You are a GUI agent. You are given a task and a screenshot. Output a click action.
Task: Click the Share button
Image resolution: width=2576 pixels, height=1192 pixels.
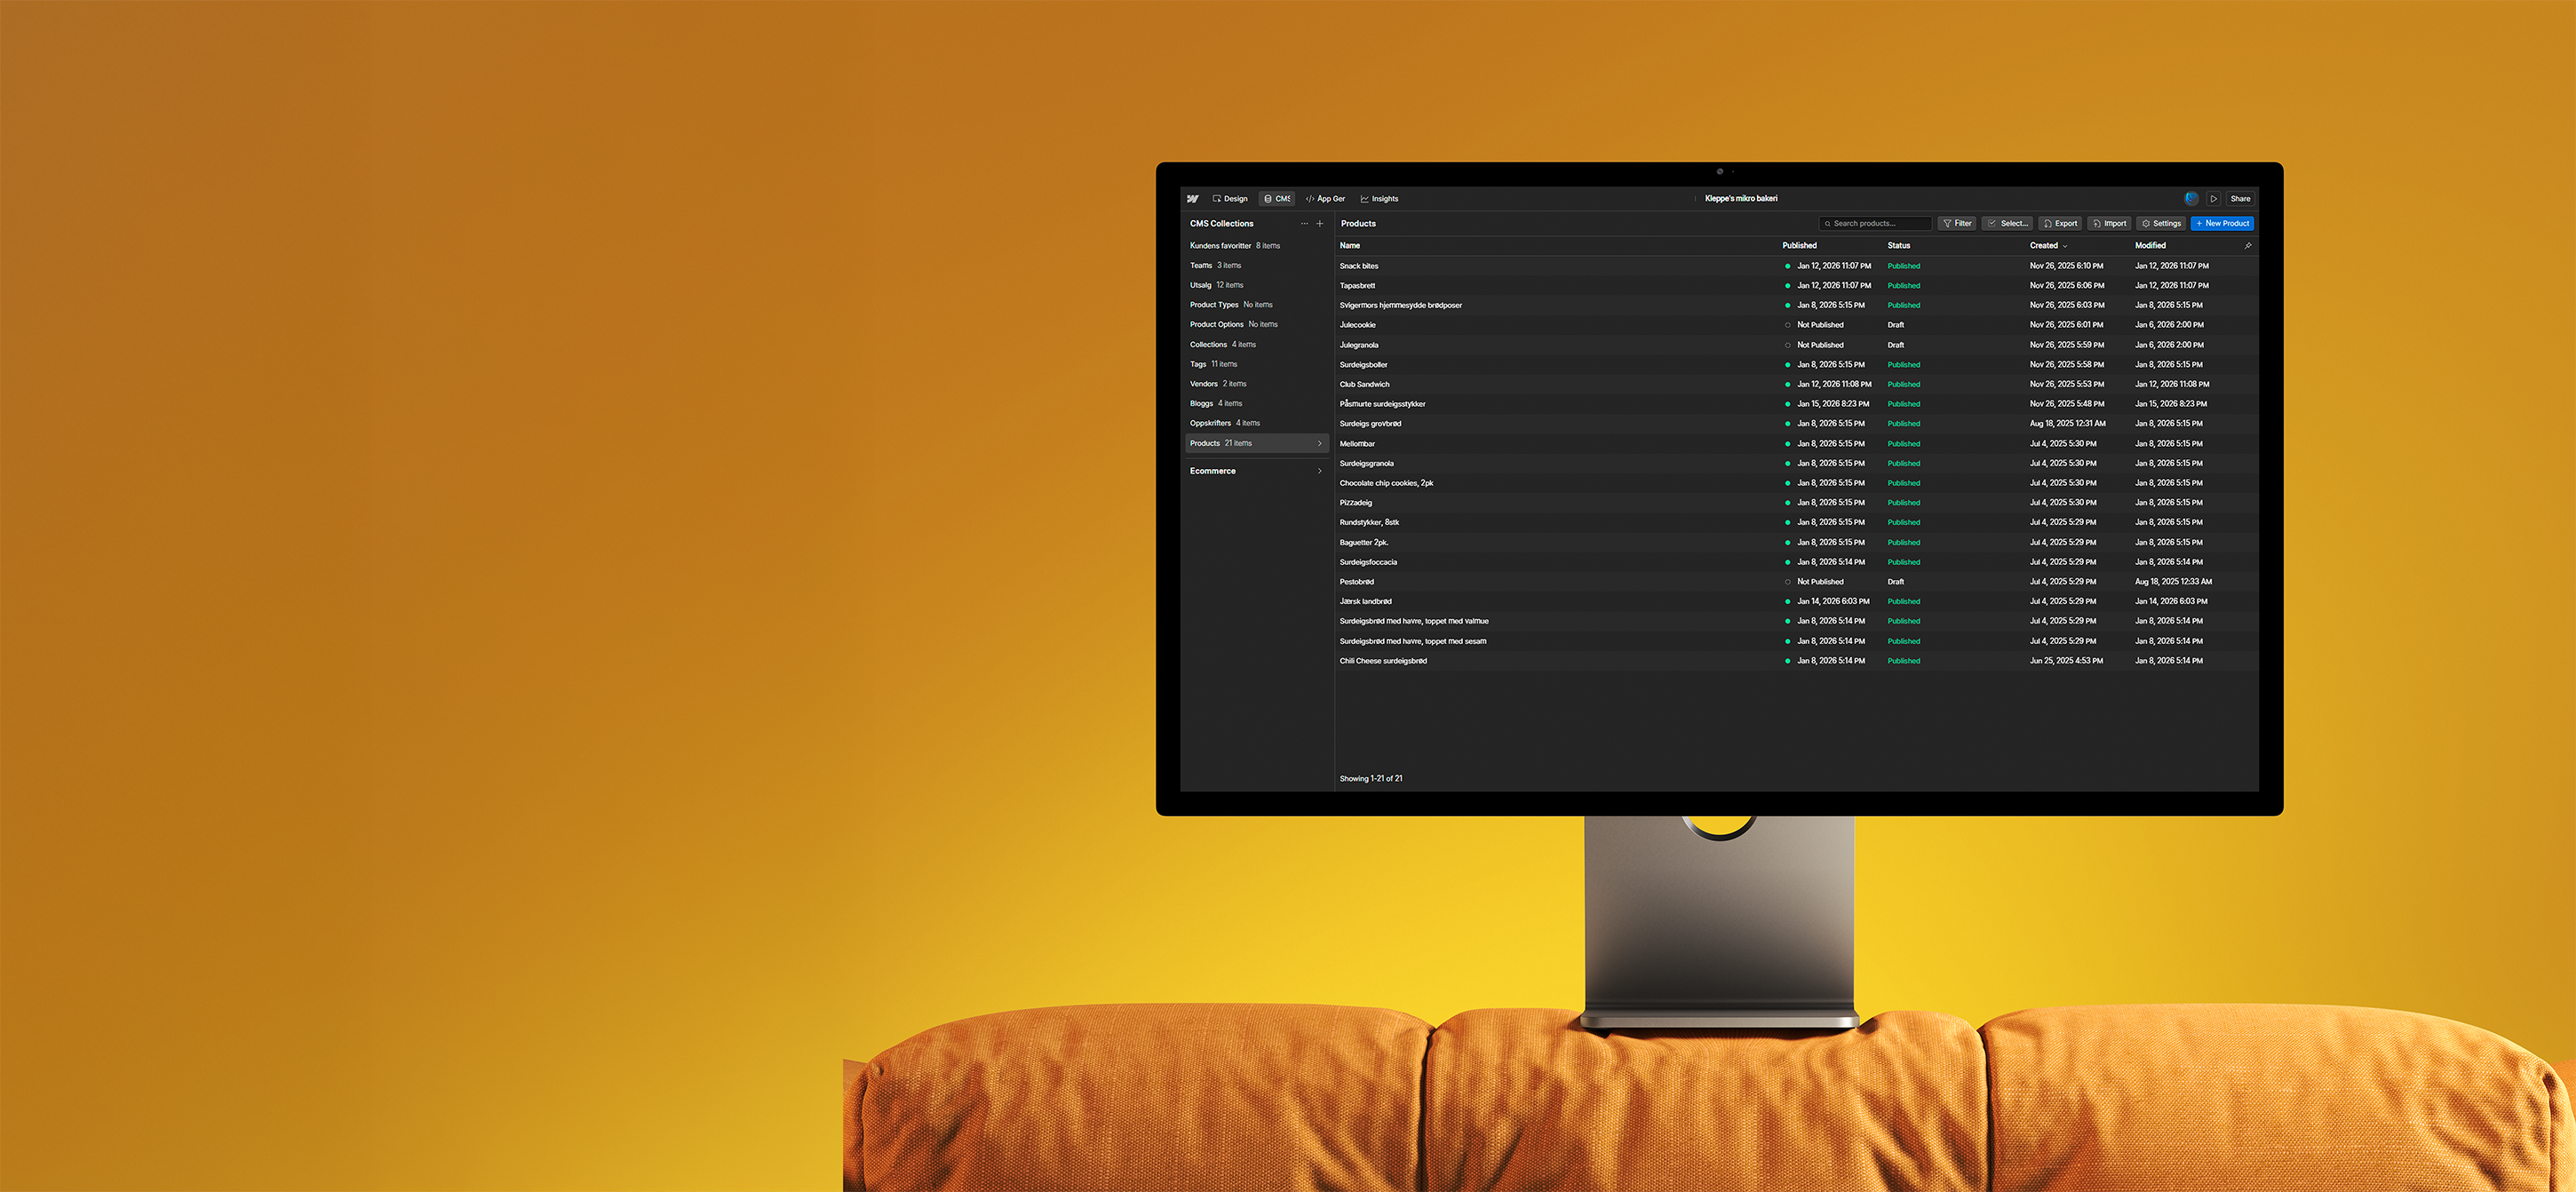pos(2240,199)
